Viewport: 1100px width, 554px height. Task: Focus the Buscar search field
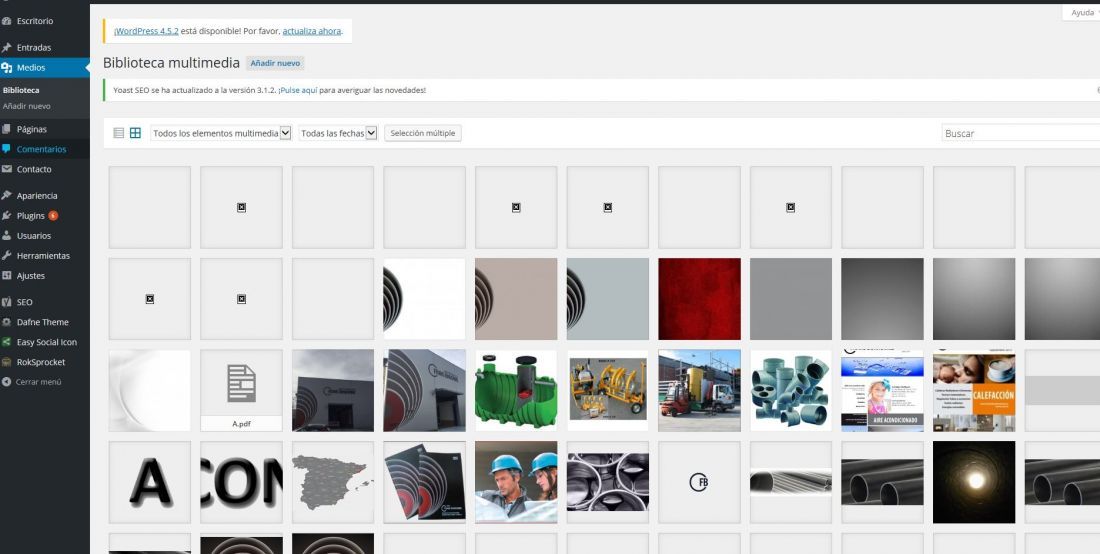pyautogui.click(x=1021, y=133)
